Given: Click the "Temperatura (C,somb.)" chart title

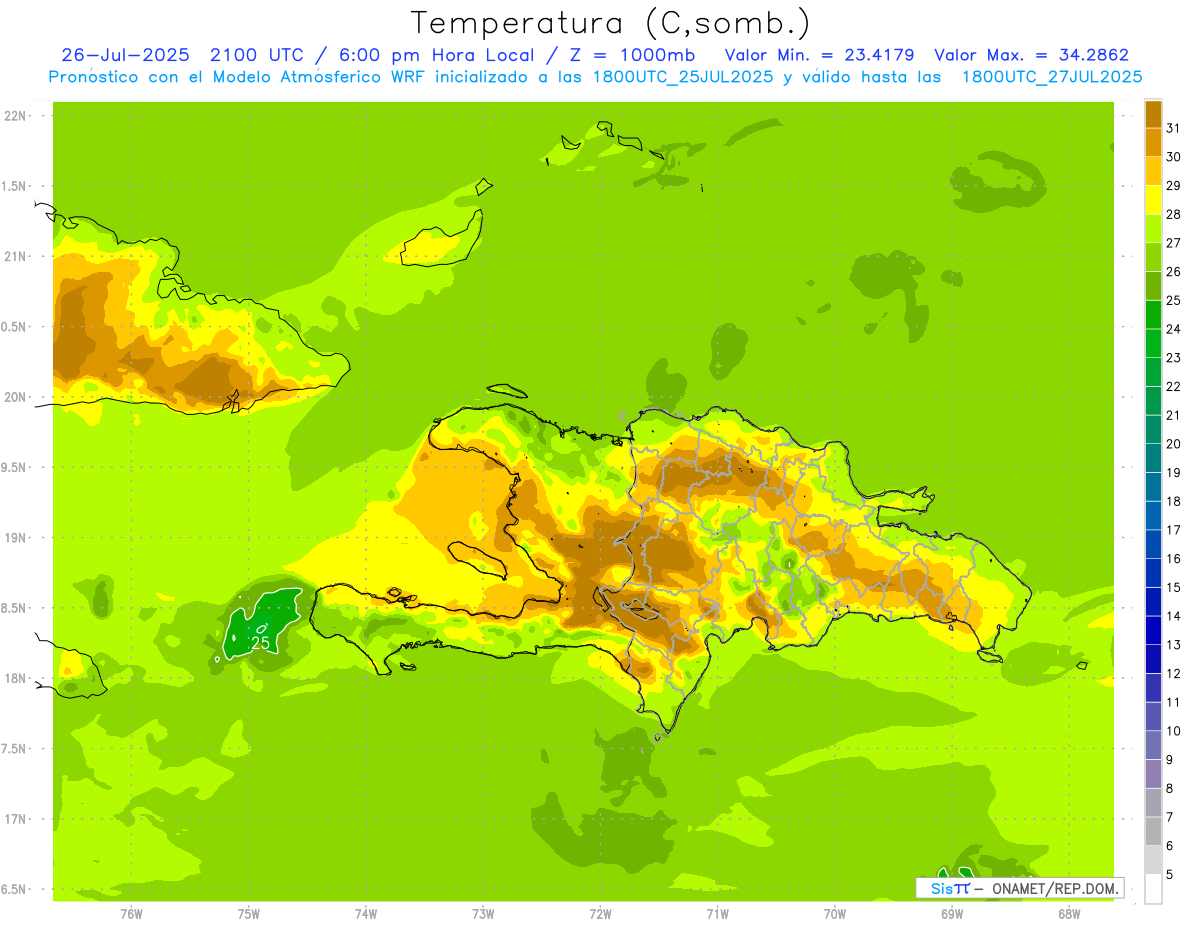Looking at the screenshot, I should click(610, 23).
